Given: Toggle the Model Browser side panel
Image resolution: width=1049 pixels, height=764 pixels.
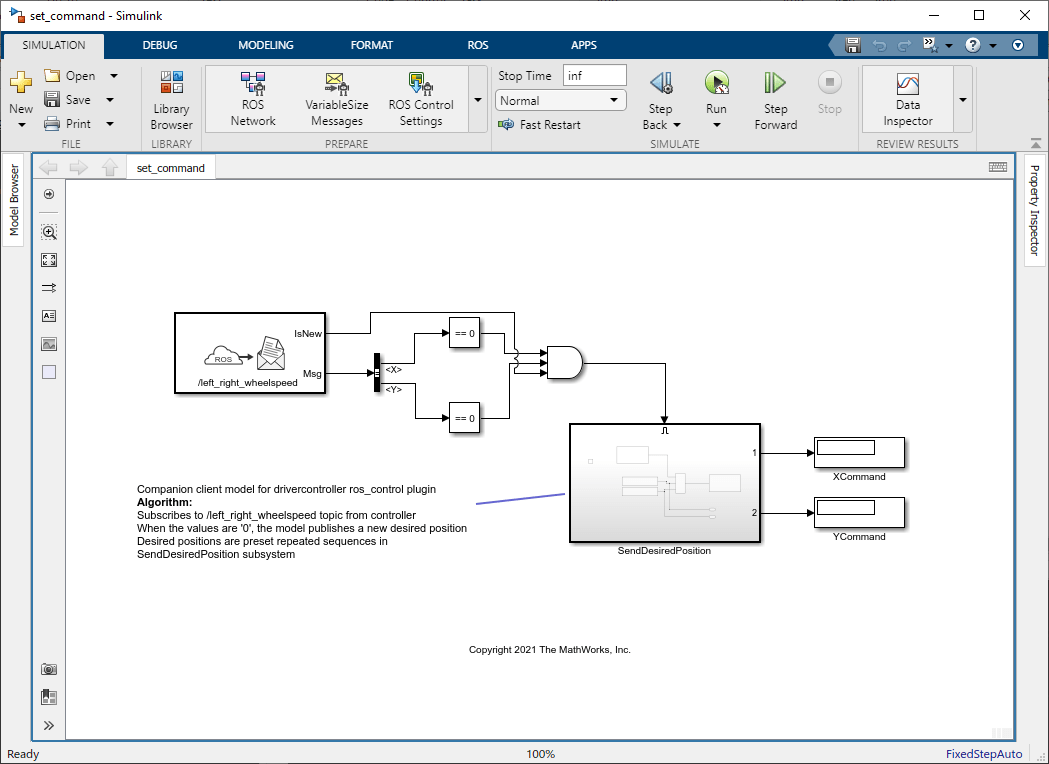Looking at the screenshot, I should (x=14, y=200).
